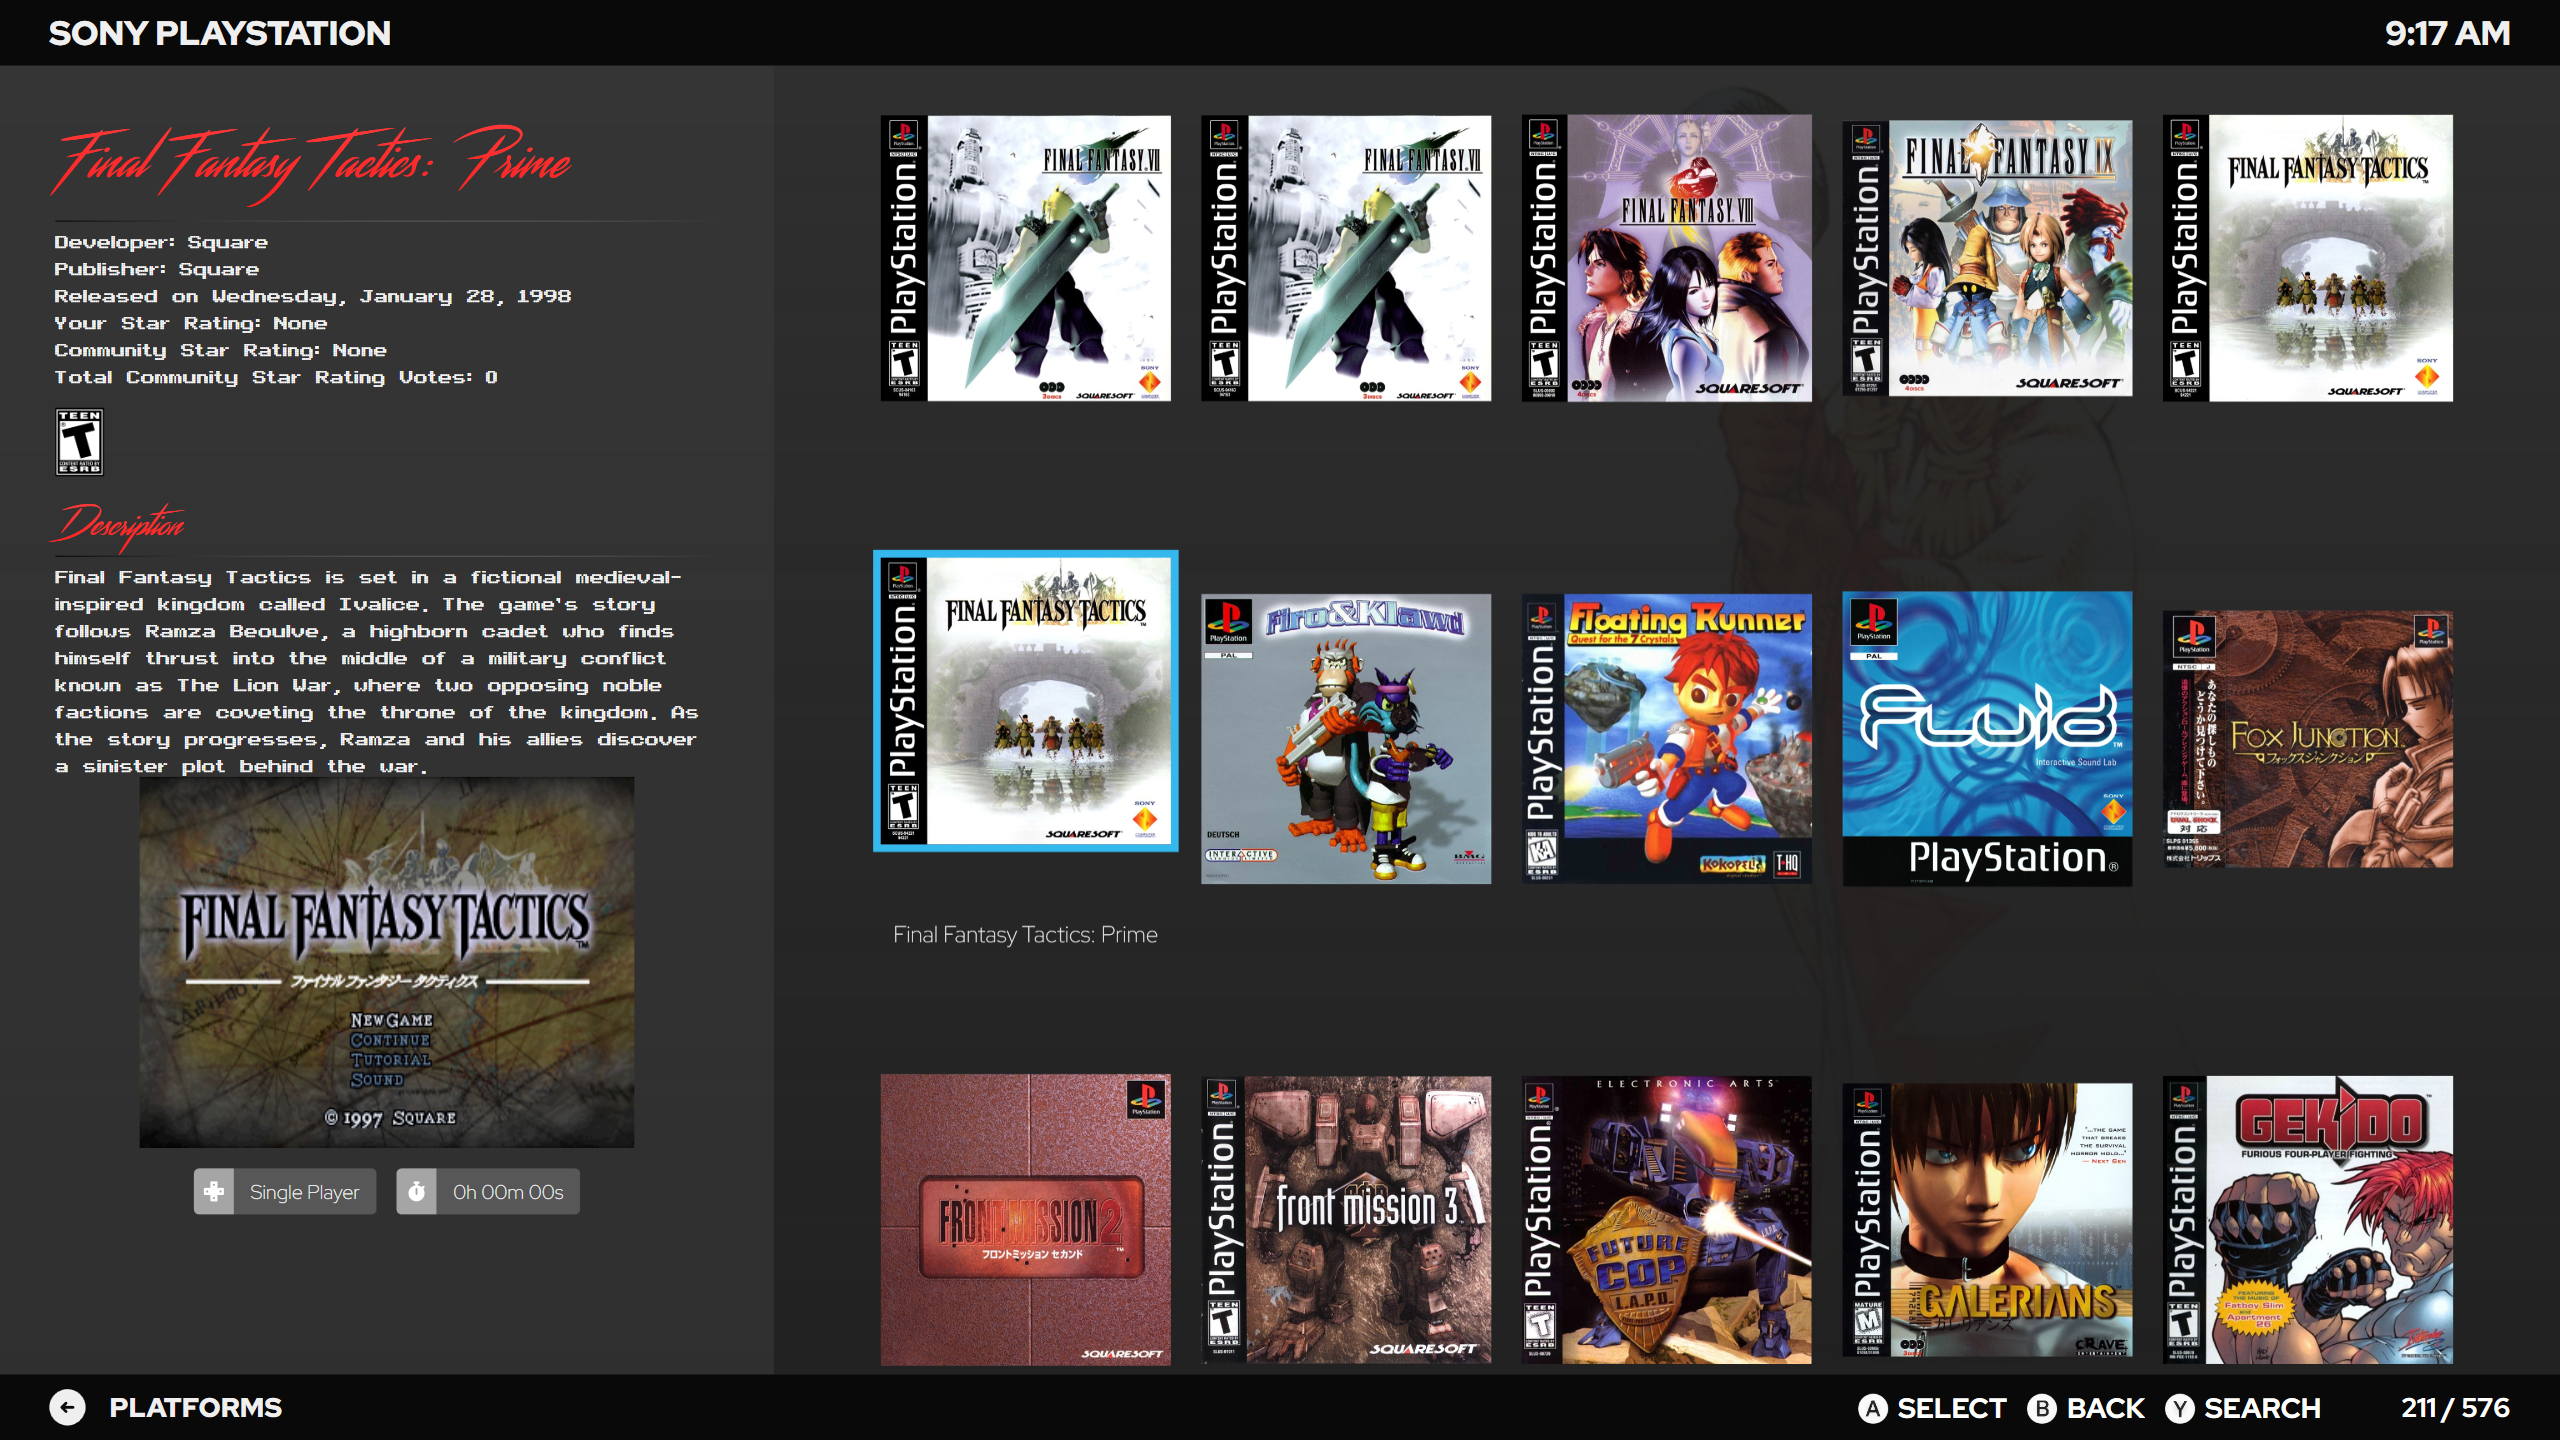2560x1440 pixels.
Task: Select the Firo & Klawd cover
Action: (x=1345, y=739)
